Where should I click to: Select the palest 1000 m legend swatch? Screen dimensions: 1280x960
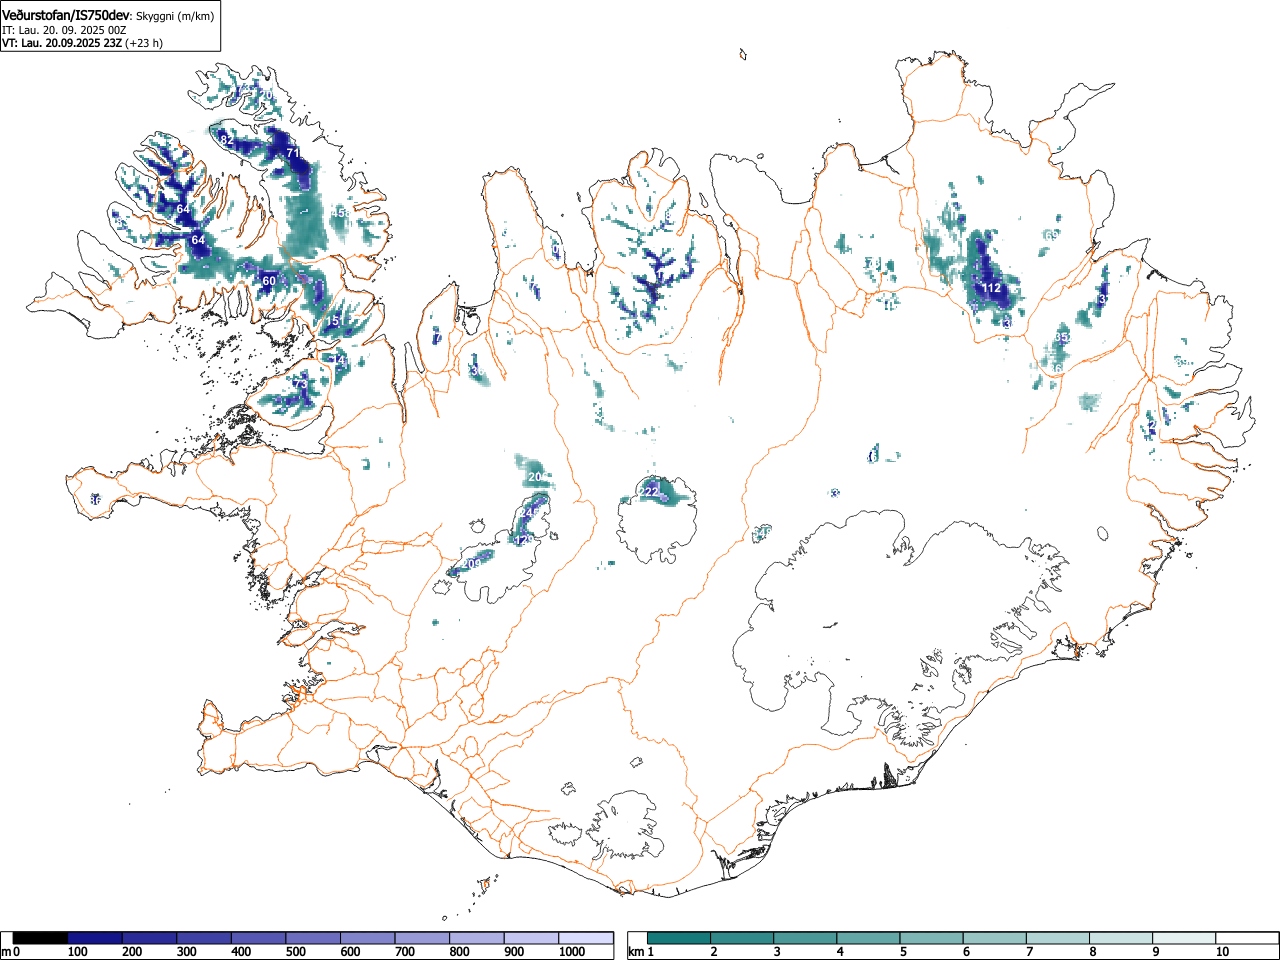point(586,938)
